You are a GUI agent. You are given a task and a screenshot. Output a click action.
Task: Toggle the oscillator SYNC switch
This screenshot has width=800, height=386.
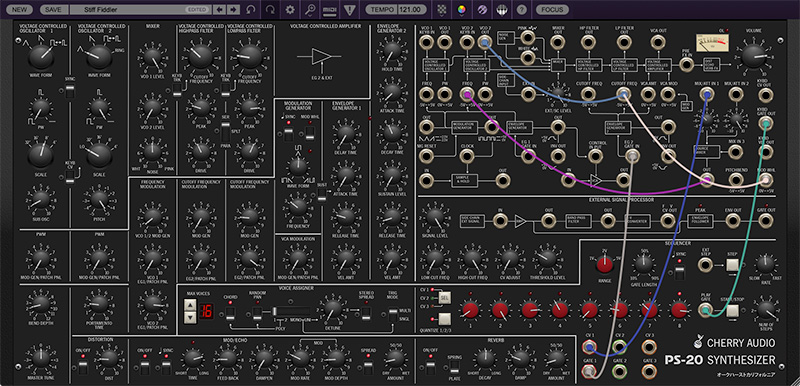[70, 91]
